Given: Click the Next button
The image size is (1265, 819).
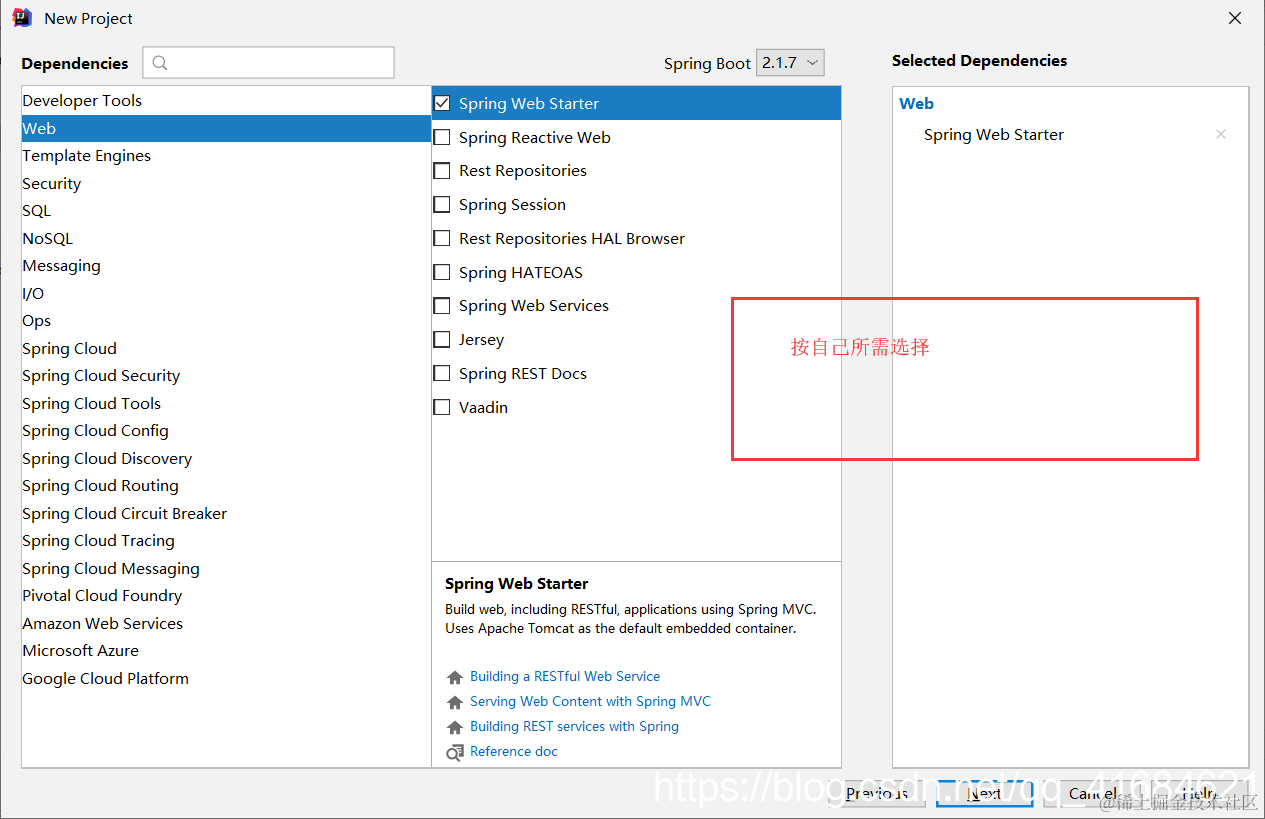Looking at the screenshot, I should (x=984, y=793).
